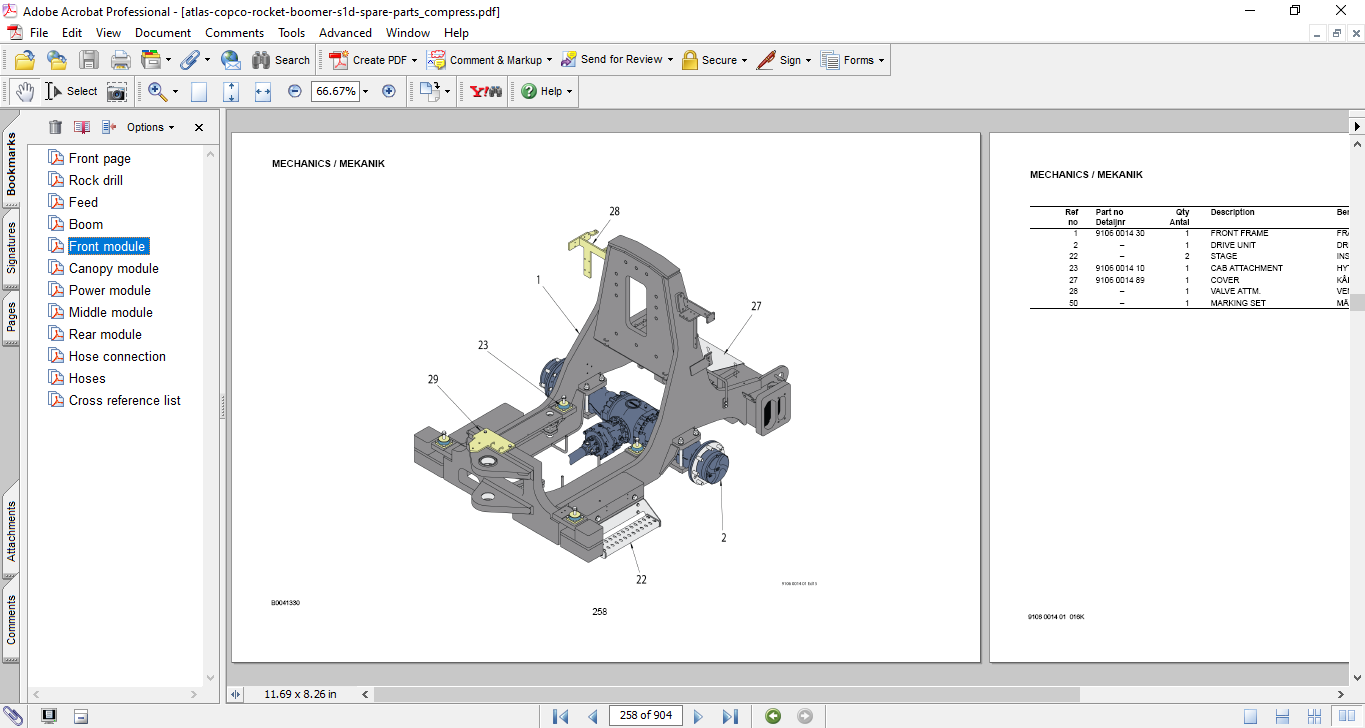This screenshot has height=728, width=1365.
Task: Click the Yahoo search toolbar icon
Action: [x=486, y=91]
